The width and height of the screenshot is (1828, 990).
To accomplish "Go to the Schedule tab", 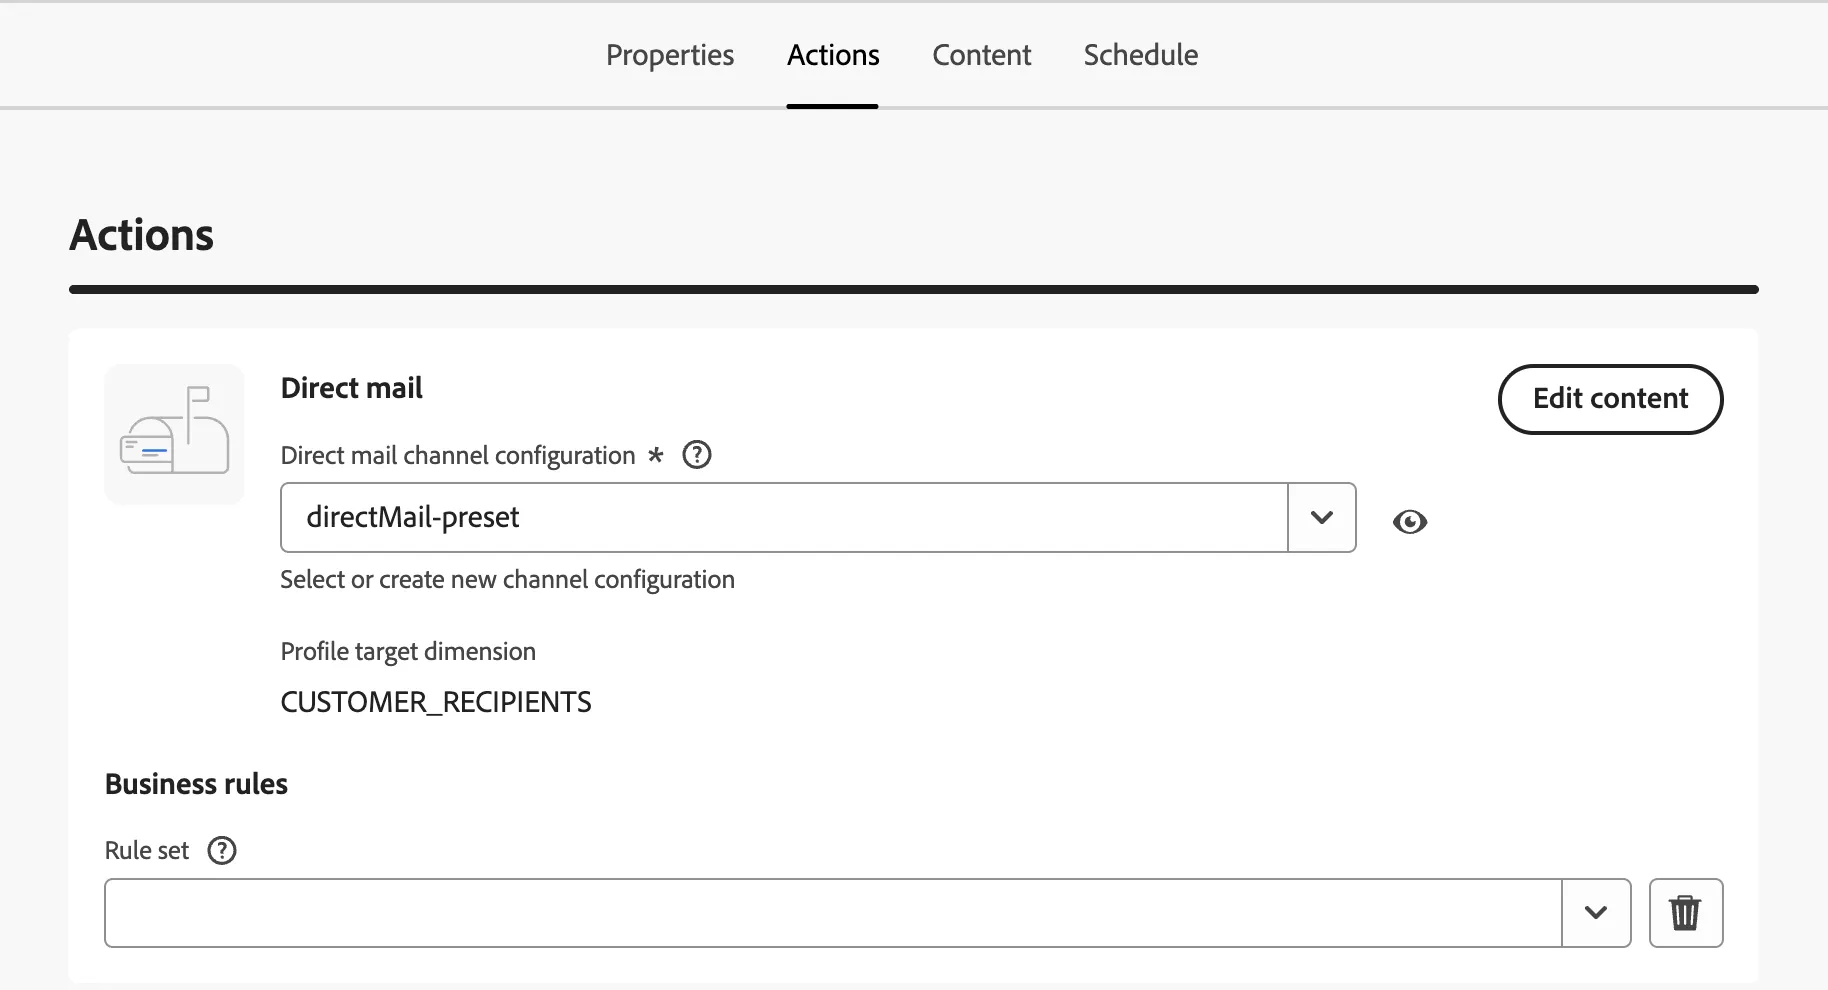I will coord(1140,55).
